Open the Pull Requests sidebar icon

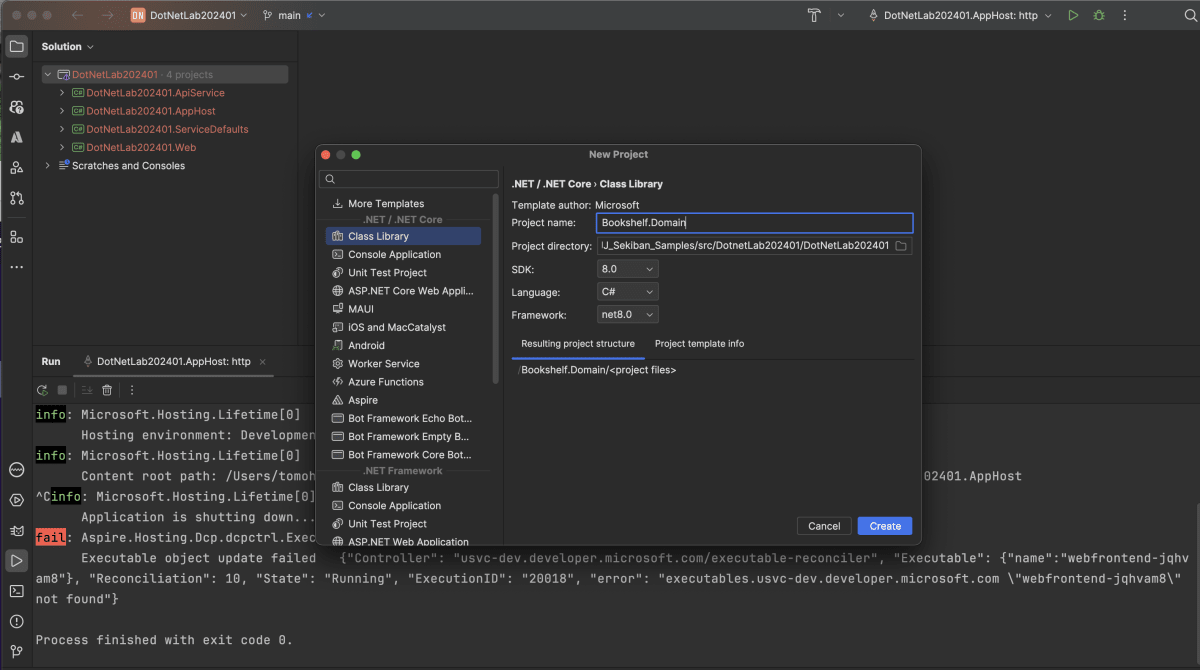click(x=17, y=198)
